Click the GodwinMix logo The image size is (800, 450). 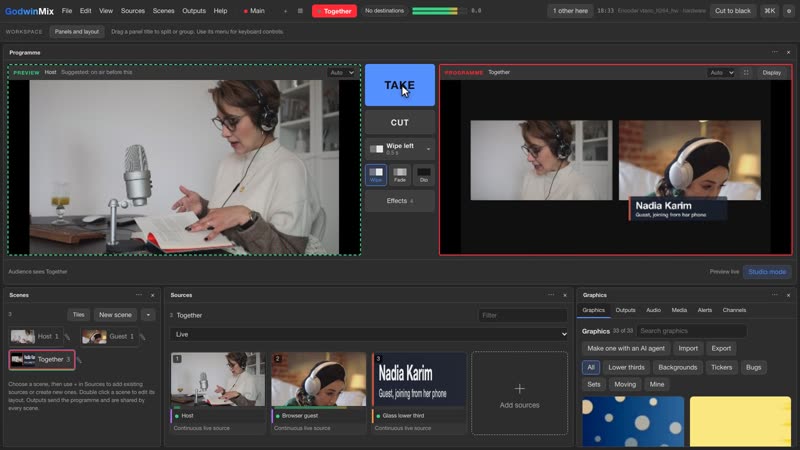tap(29, 11)
